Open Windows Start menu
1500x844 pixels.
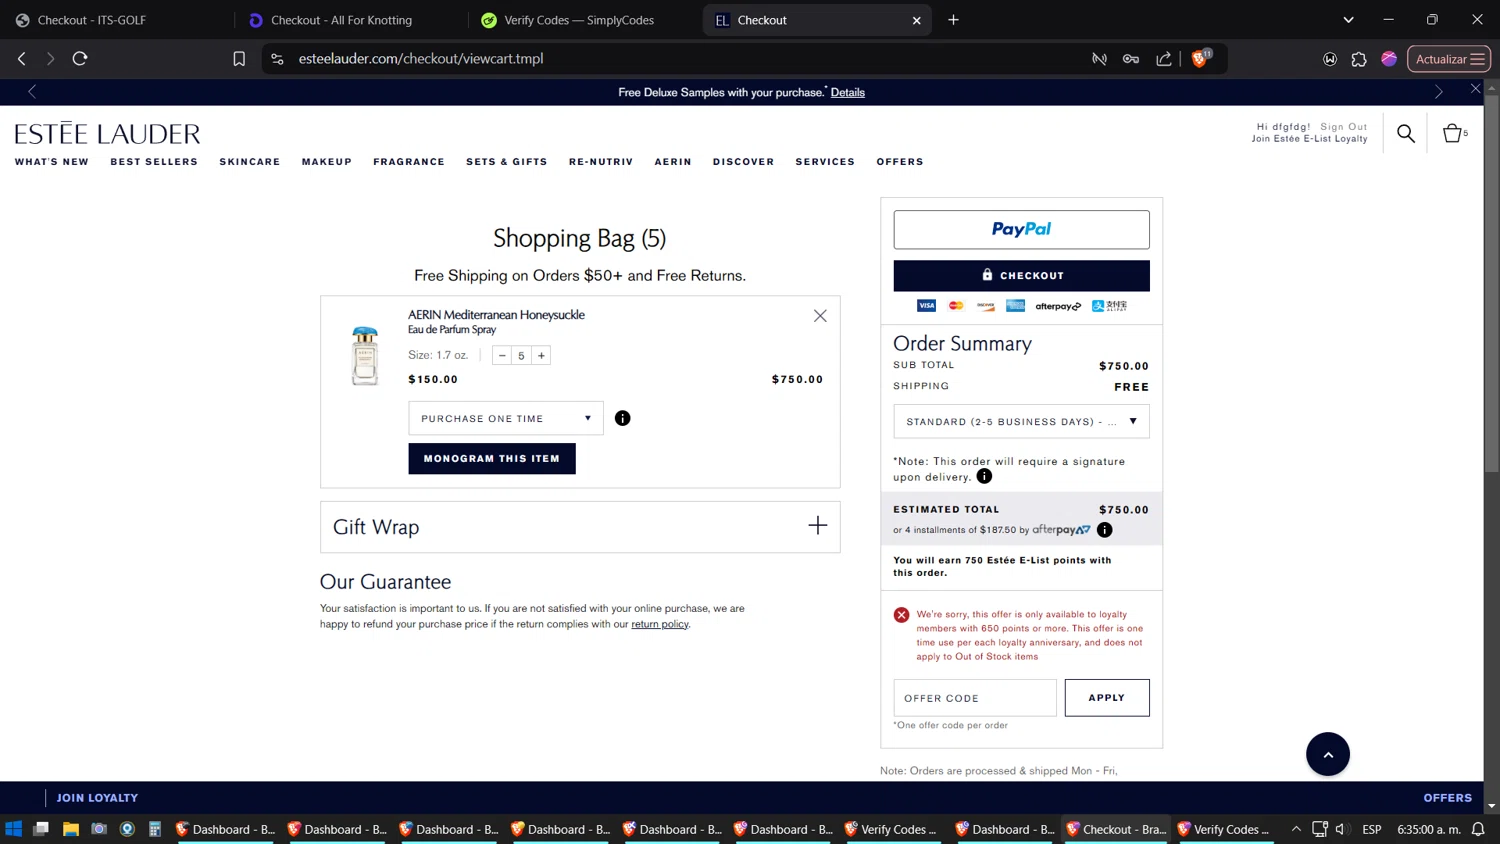[14, 829]
